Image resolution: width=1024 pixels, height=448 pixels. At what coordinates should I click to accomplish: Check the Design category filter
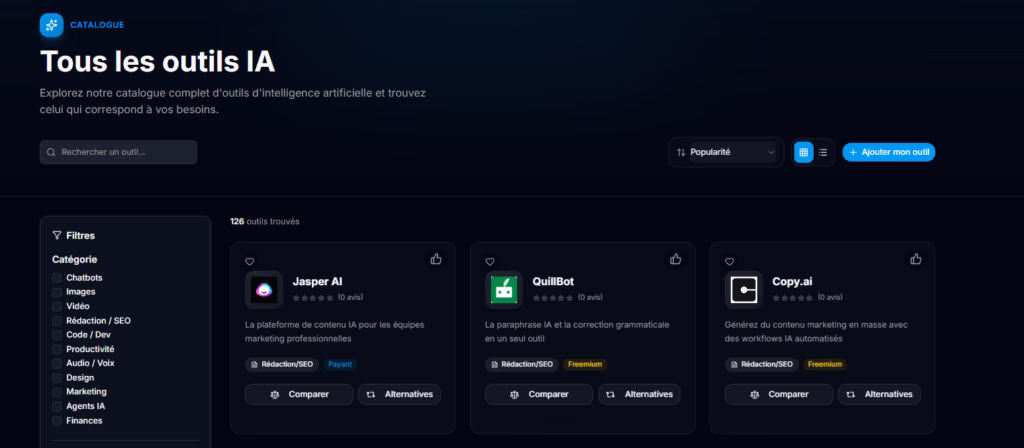(57, 377)
